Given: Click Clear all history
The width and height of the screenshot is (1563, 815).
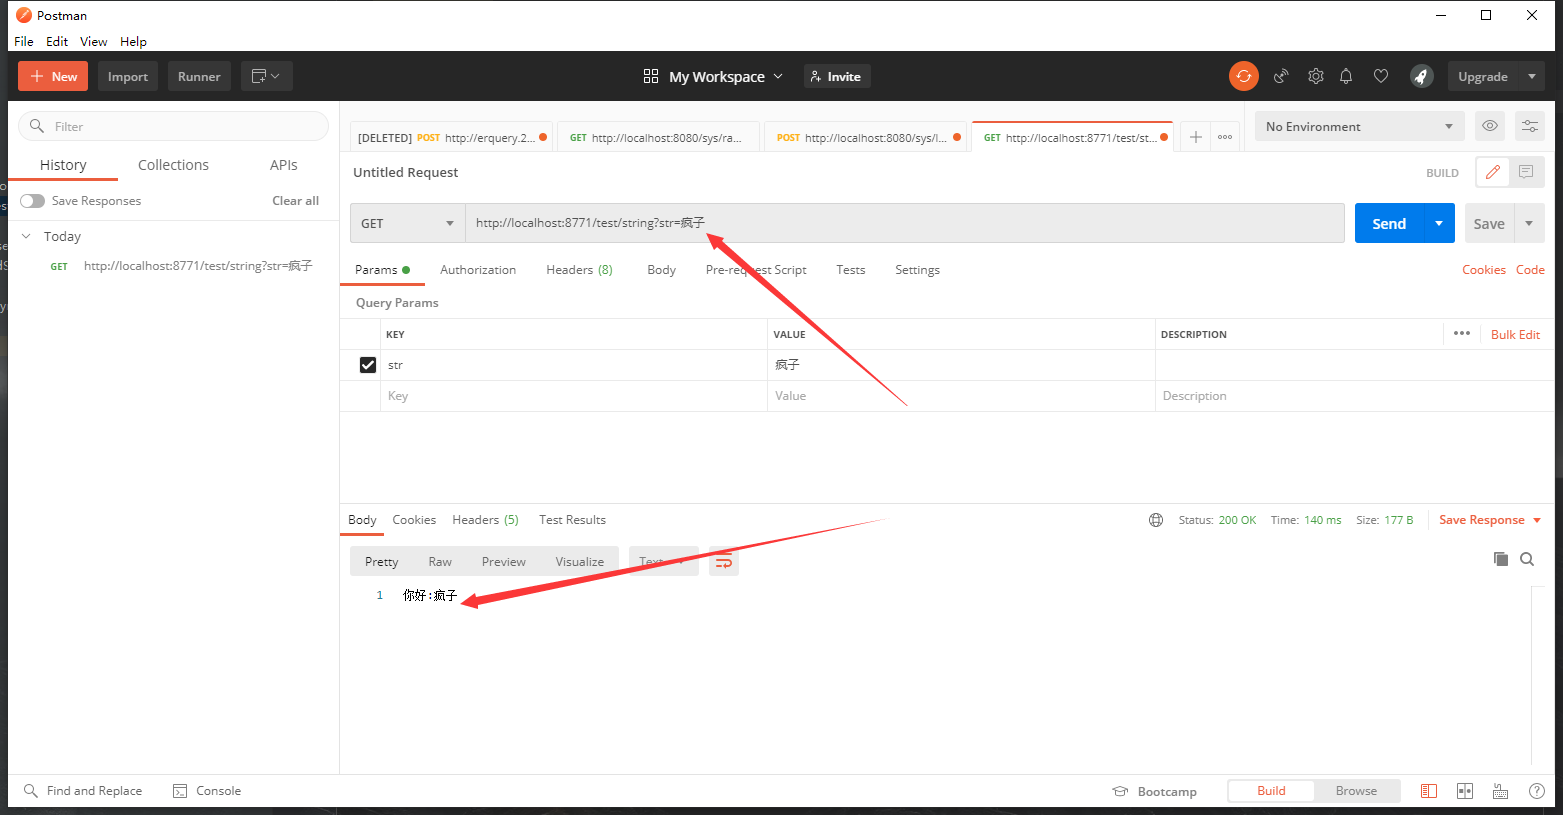Looking at the screenshot, I should tap(295, 201).
